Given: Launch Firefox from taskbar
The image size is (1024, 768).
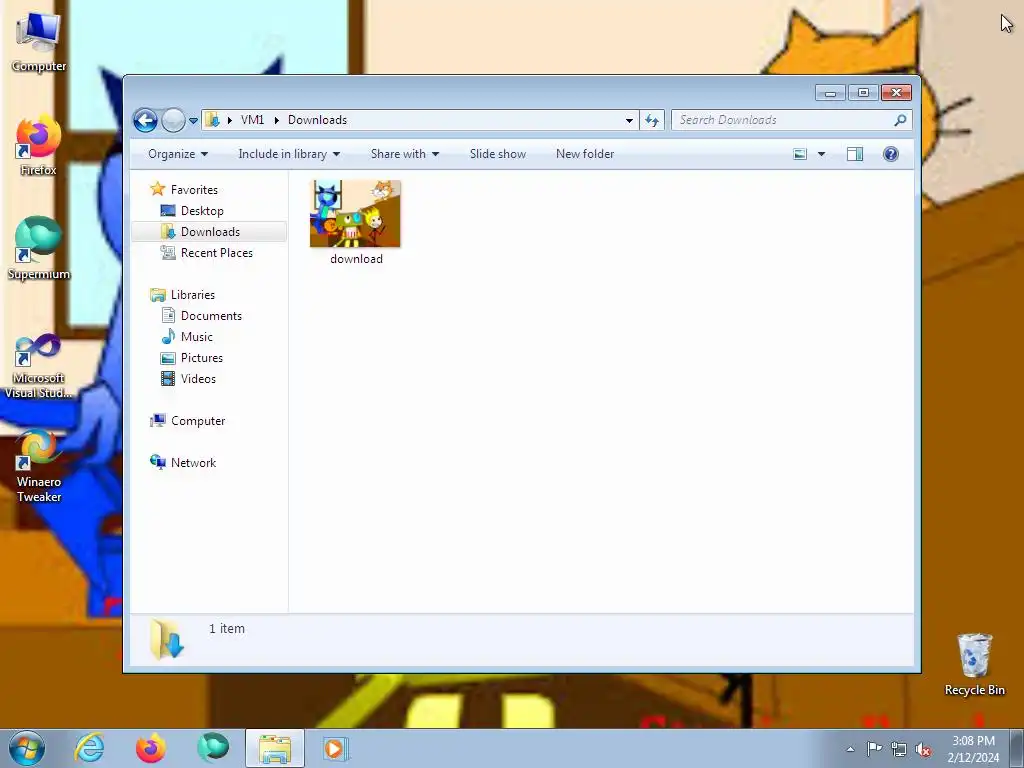Looking at the screenshot, I should pyautogui.click(x=151, y=748).
